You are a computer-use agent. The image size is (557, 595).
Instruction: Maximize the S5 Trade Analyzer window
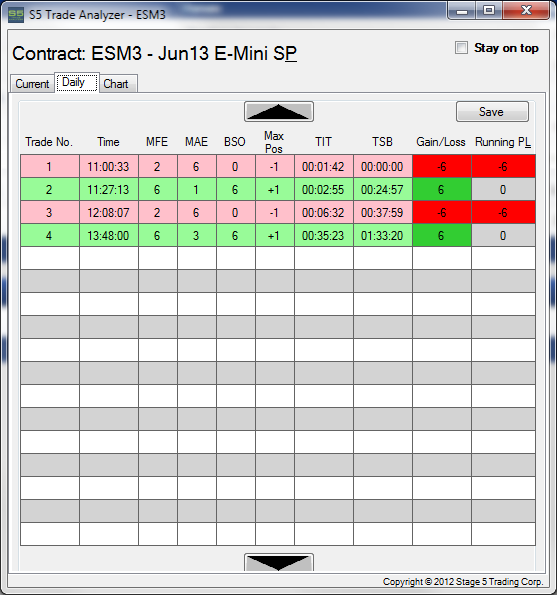click(489, 11)
